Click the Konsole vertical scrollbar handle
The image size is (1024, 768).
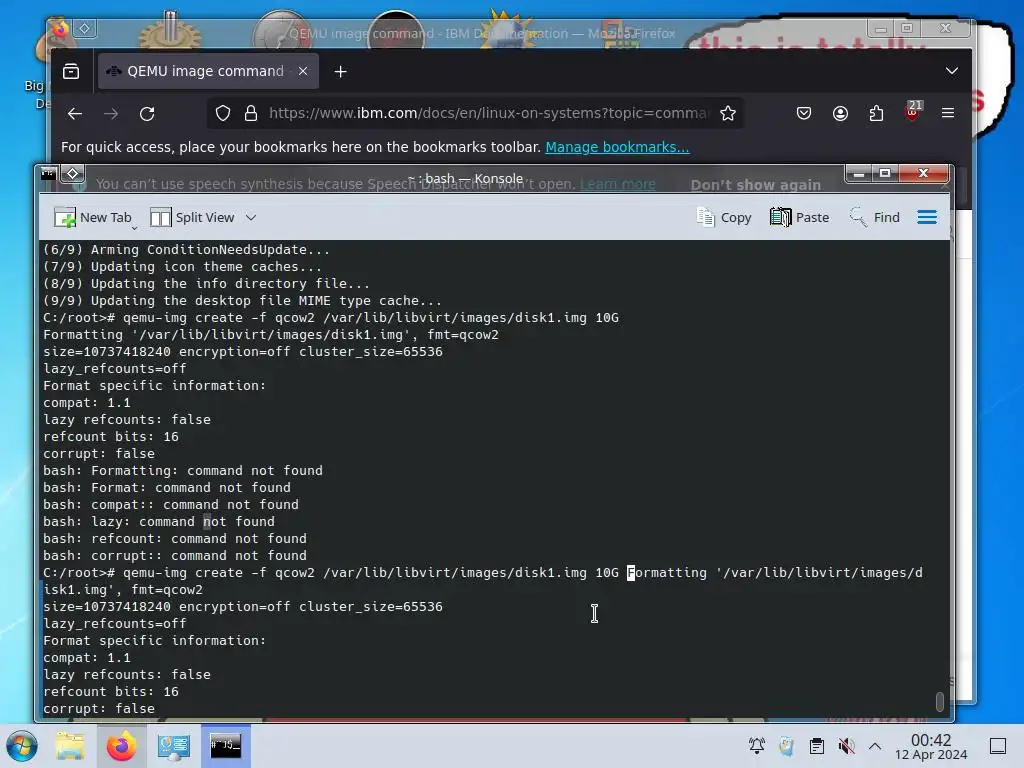pyautogui.click(x=939, y=701)
